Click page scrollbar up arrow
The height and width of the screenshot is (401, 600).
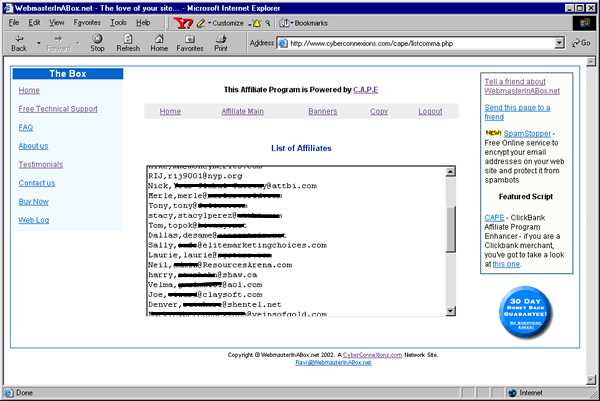click(591, 61)
